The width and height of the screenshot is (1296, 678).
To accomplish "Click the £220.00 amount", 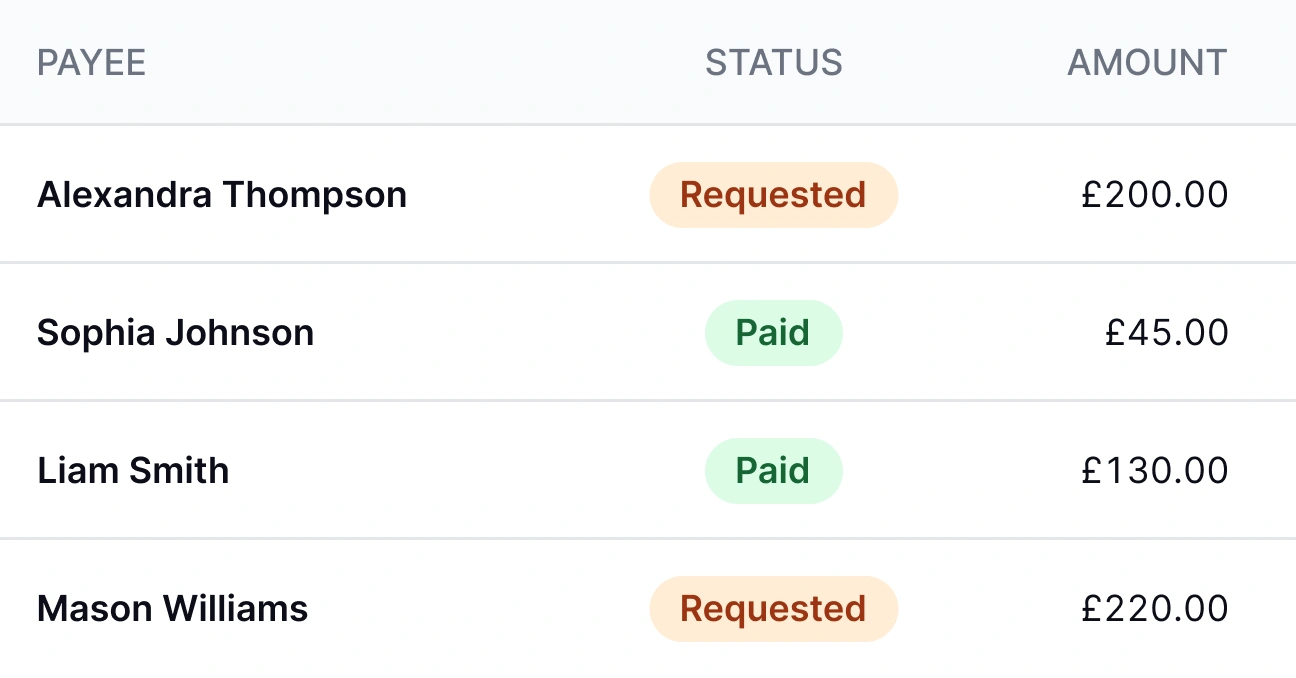I will click(x=1156, y=608).
